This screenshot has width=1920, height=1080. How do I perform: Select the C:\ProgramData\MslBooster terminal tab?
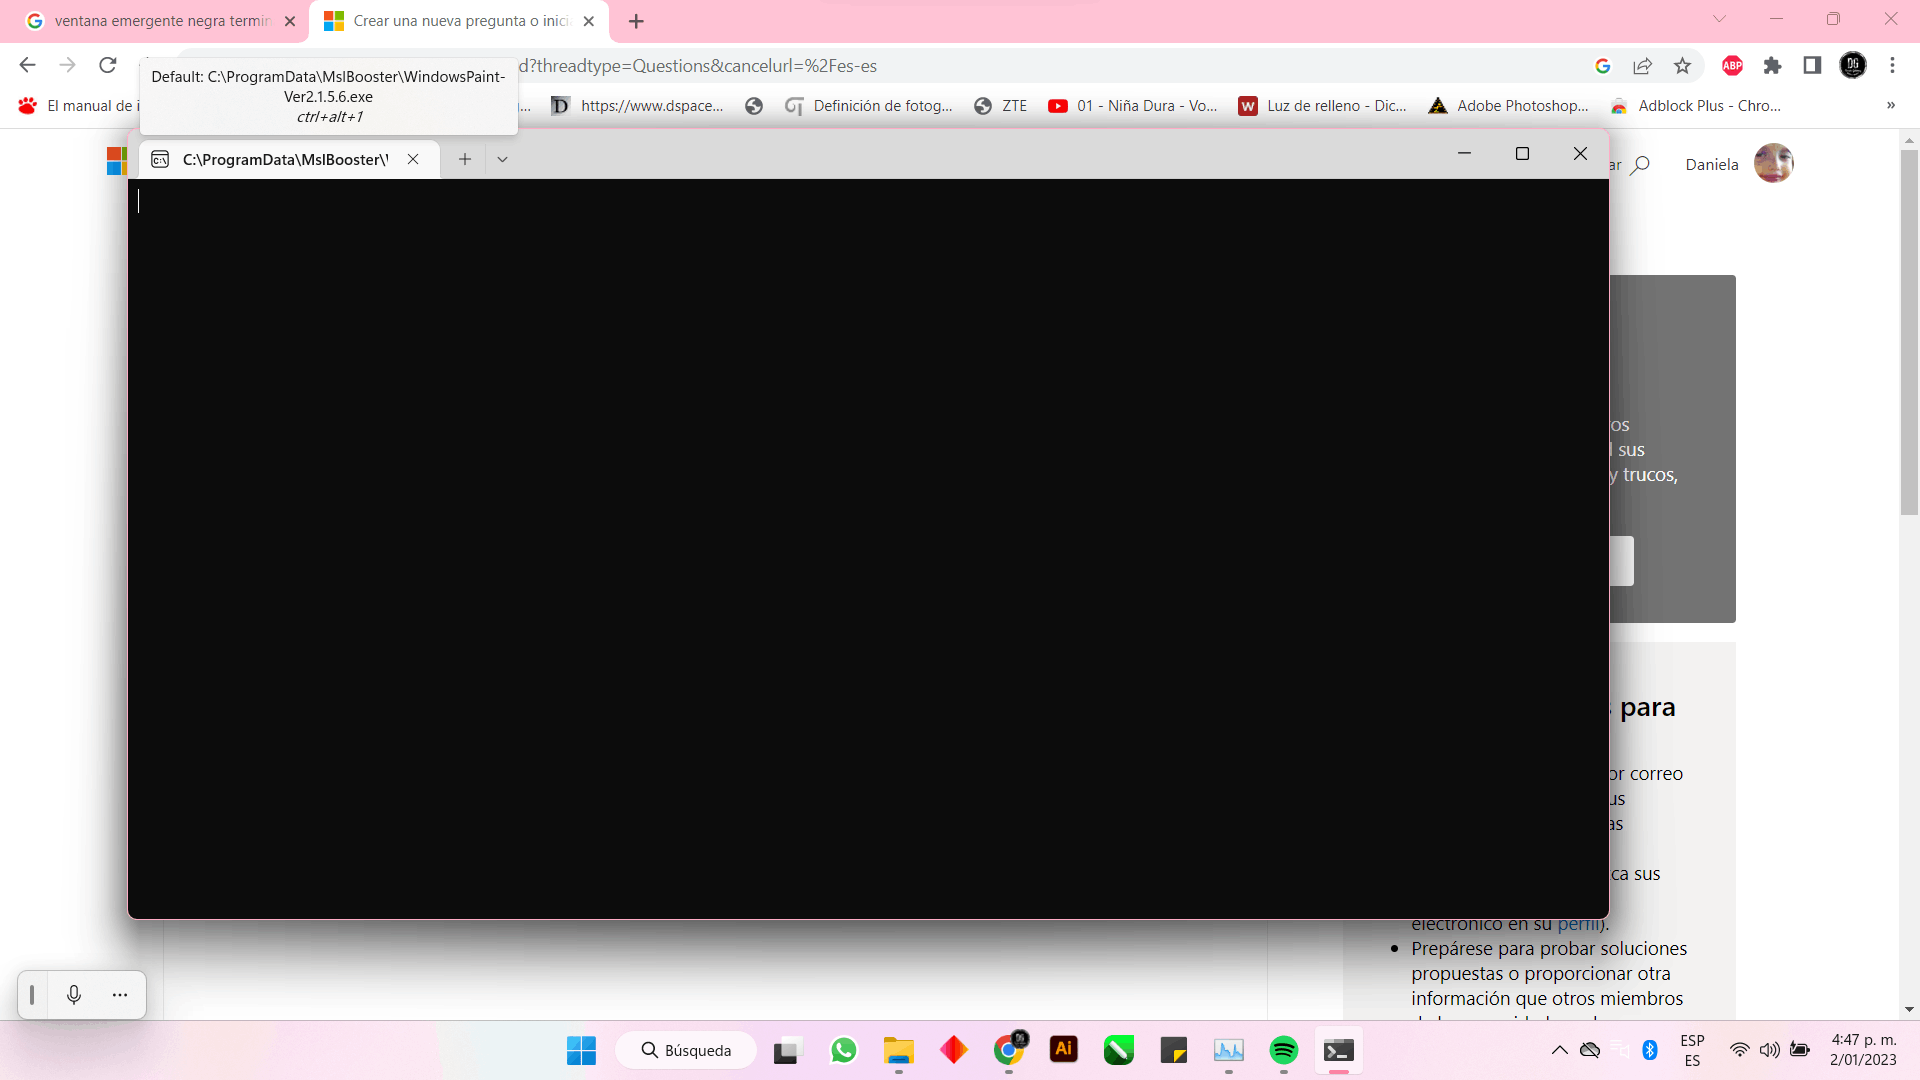pos(284,159)
